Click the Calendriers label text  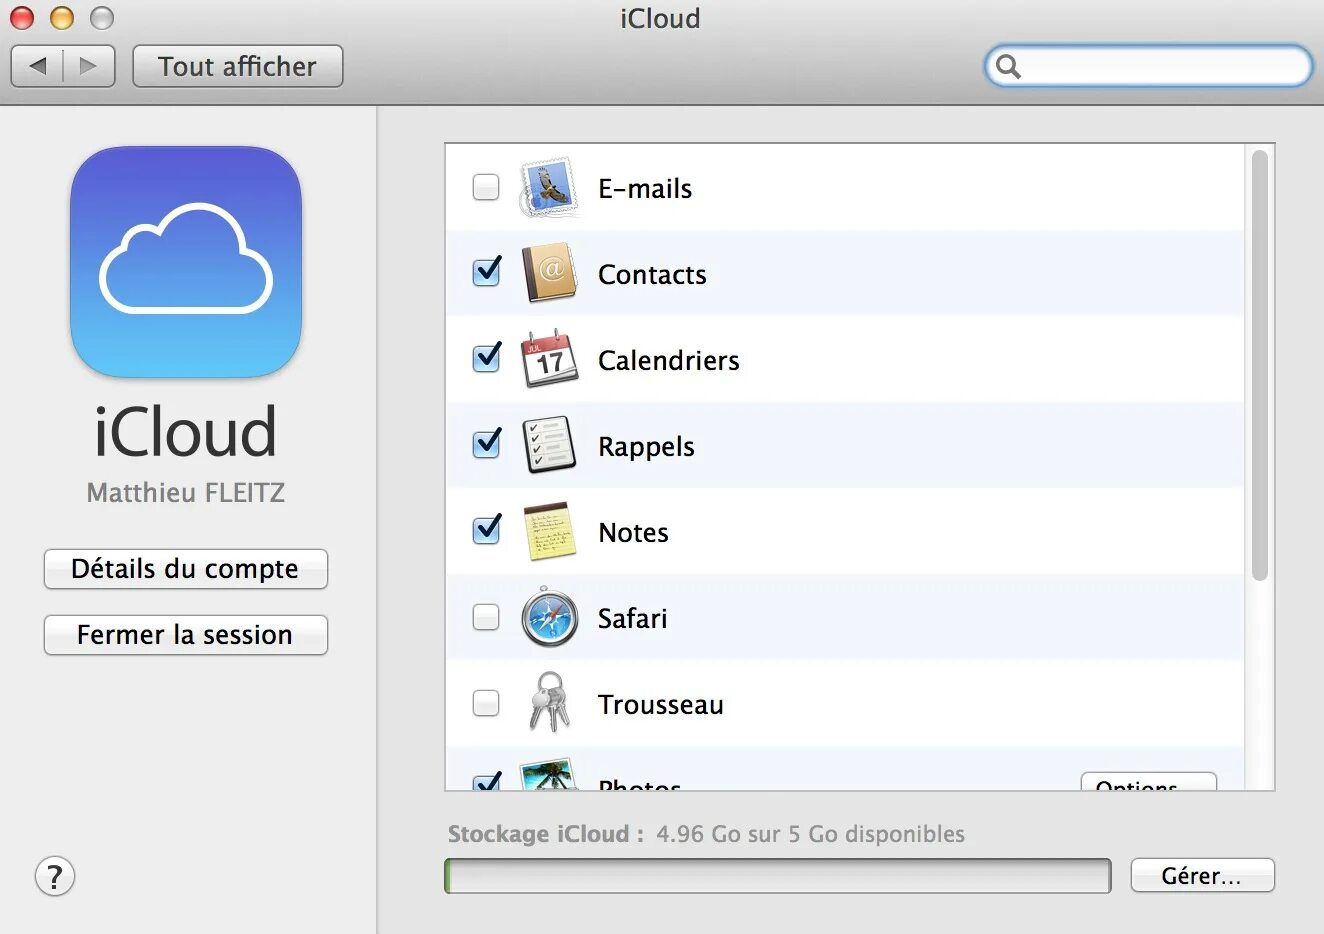tap(669, 360)
